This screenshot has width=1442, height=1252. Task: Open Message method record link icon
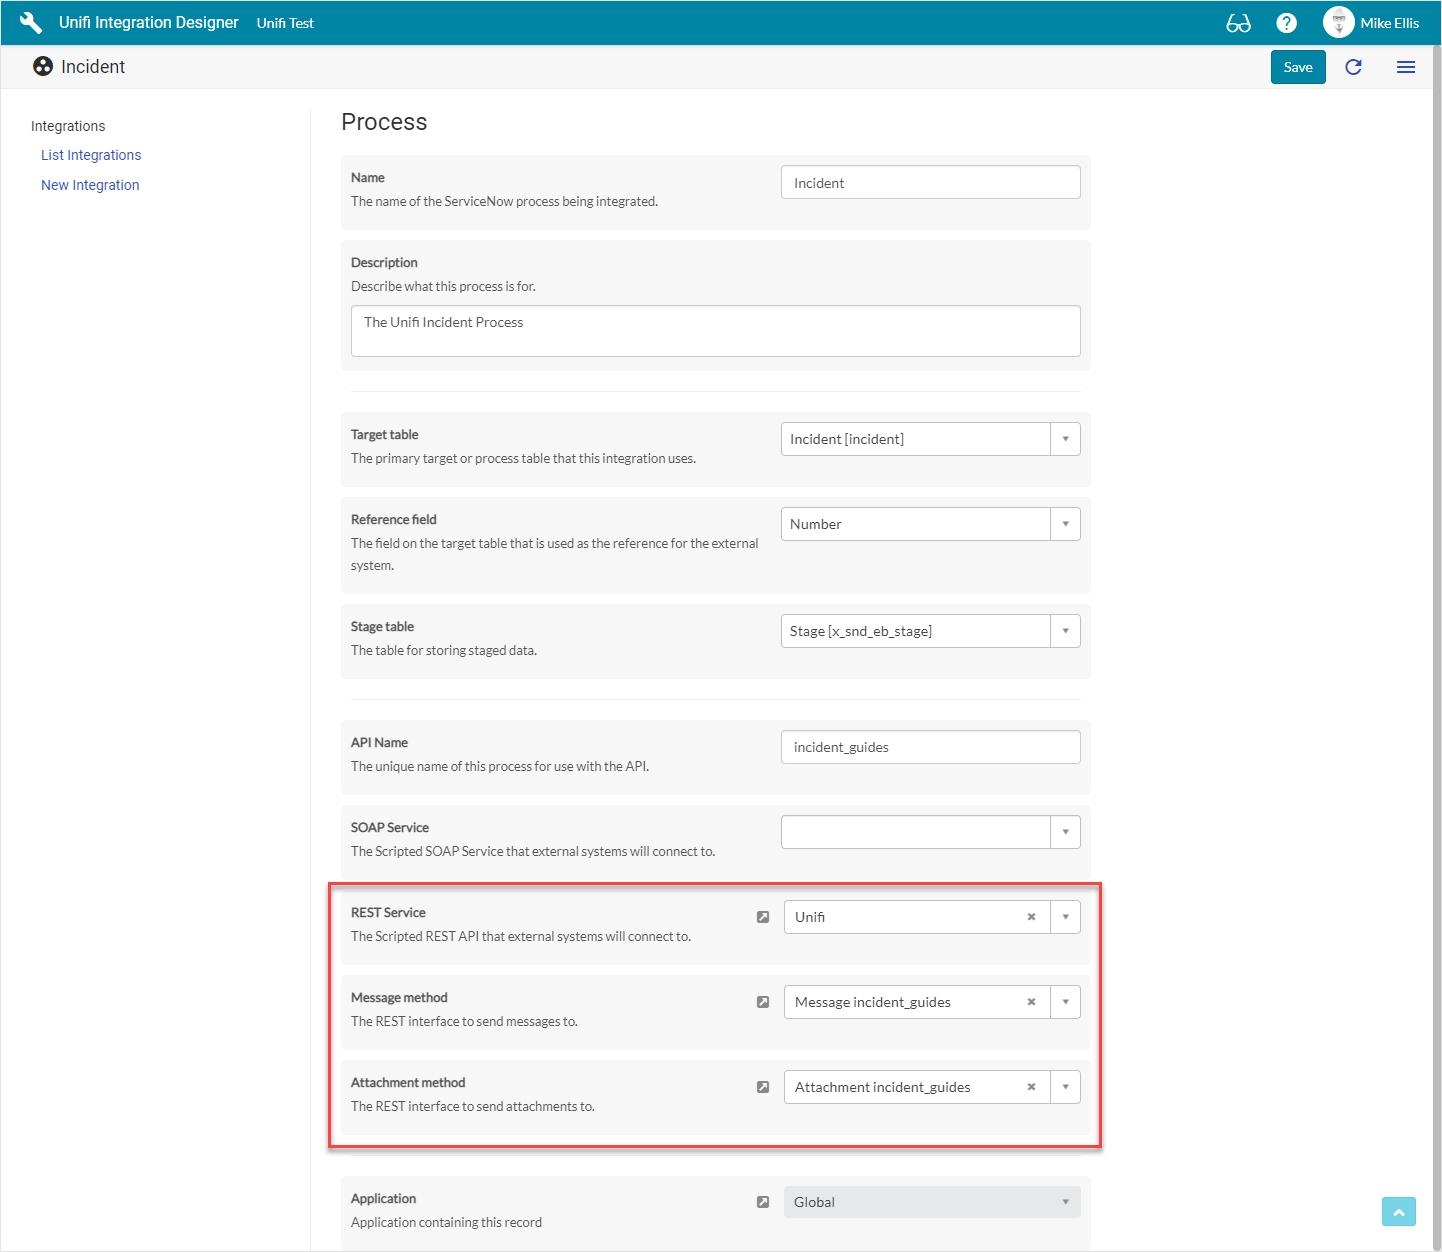click(763, 1002)
